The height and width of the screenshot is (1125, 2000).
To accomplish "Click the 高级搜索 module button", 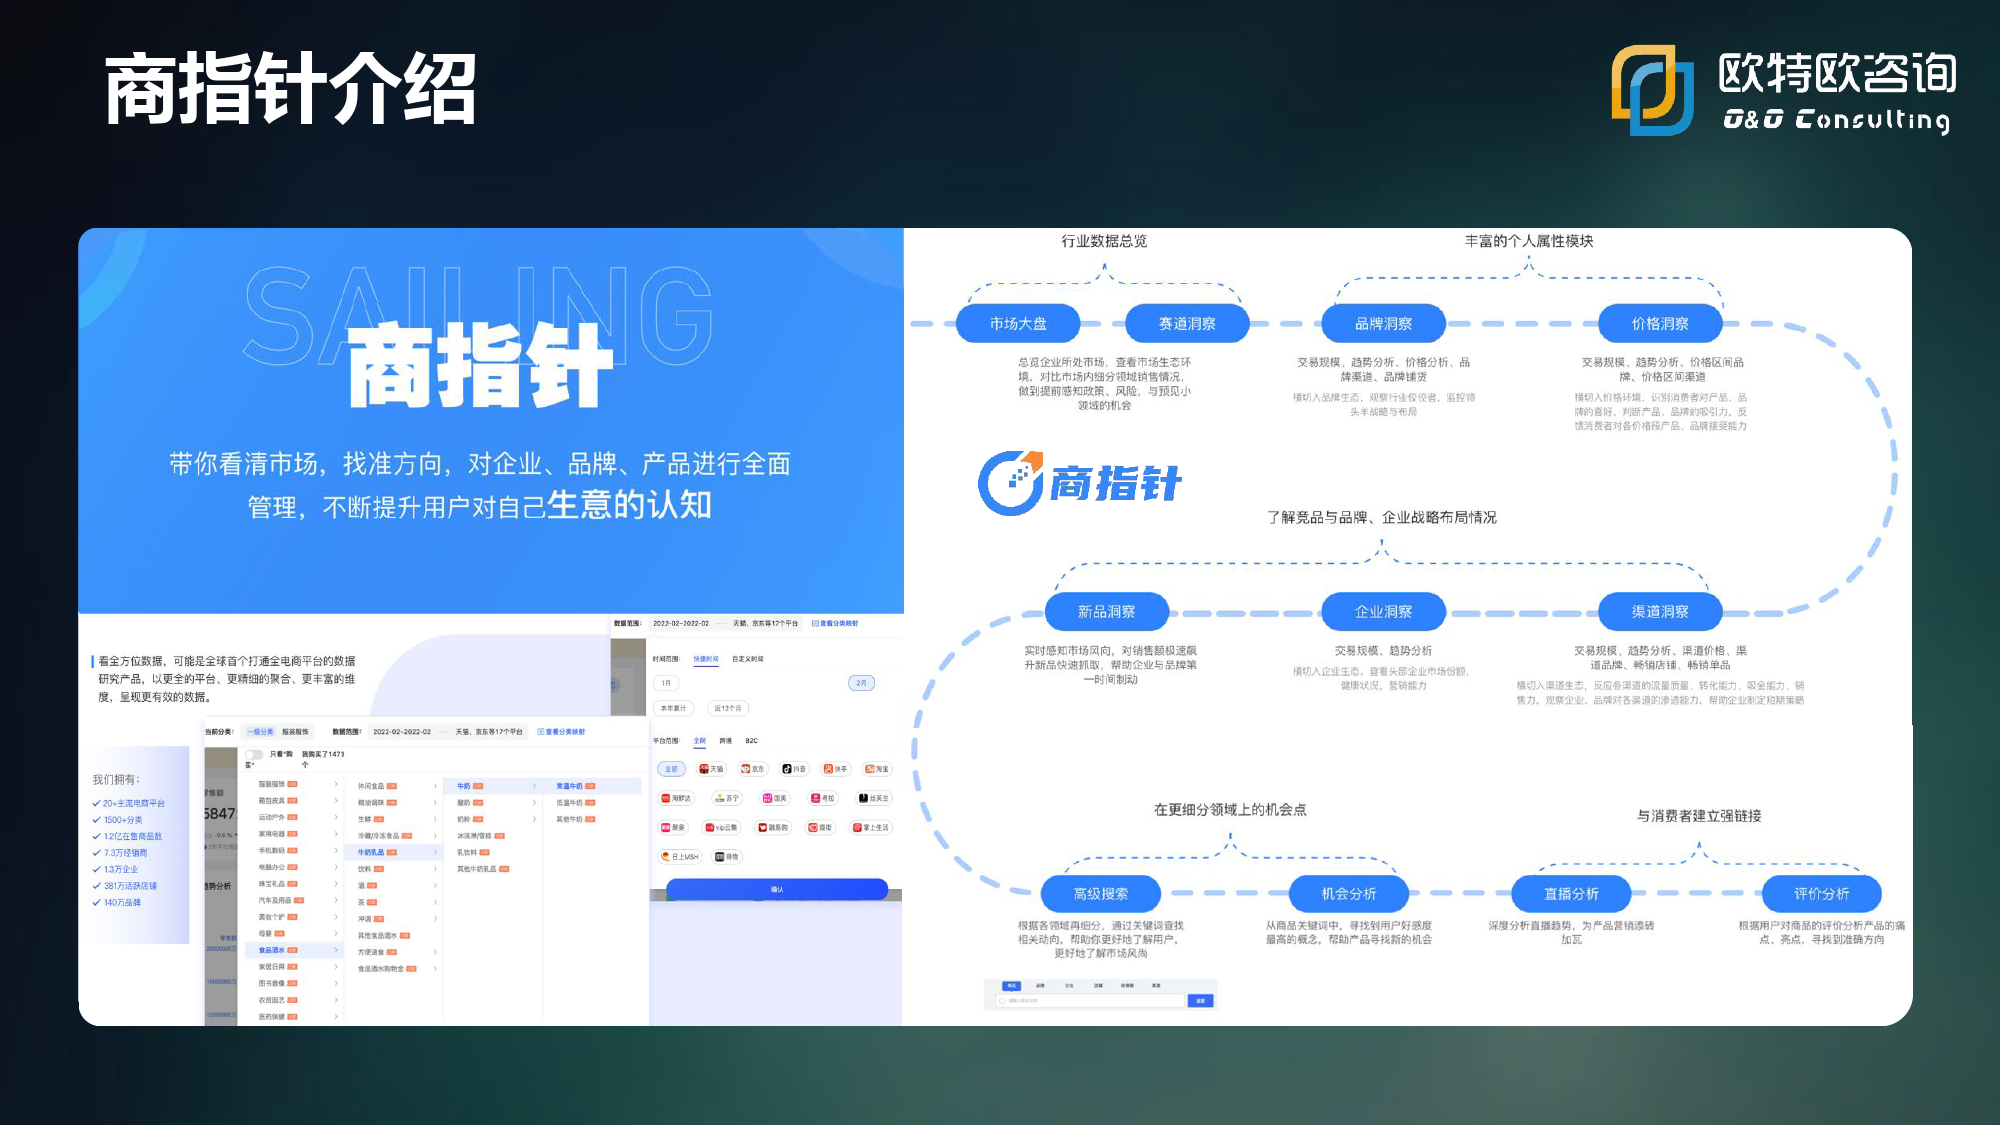I will pos(1101,893).
